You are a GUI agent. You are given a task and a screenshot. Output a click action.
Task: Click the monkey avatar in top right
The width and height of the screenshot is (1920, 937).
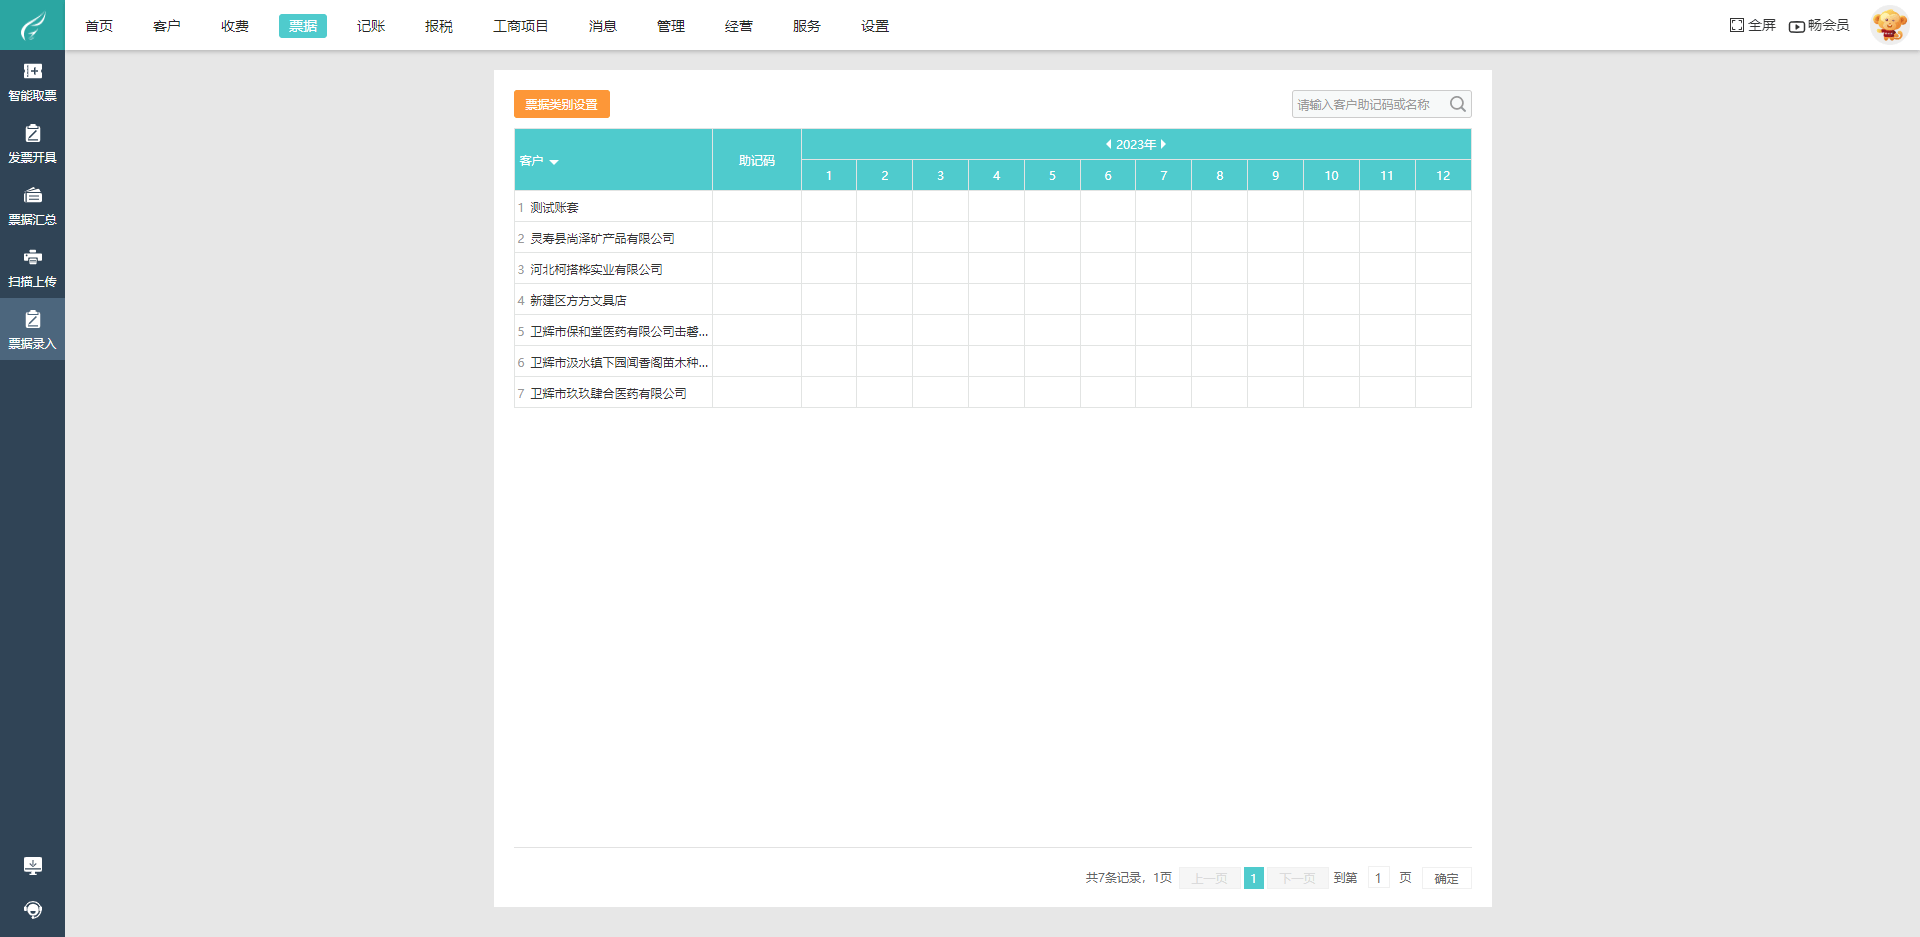pyautogui.click(x=1889, y=25)
